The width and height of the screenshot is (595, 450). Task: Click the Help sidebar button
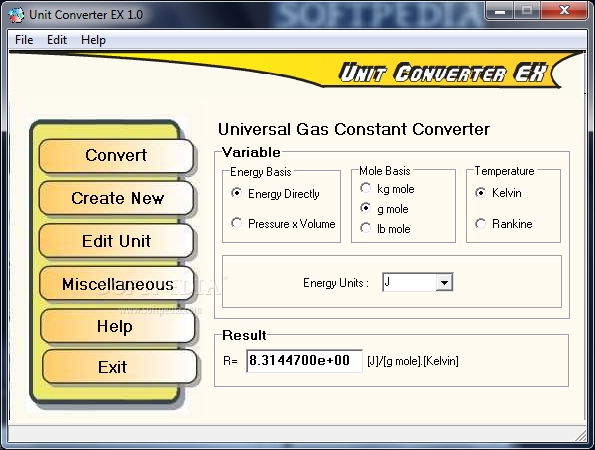117,326
